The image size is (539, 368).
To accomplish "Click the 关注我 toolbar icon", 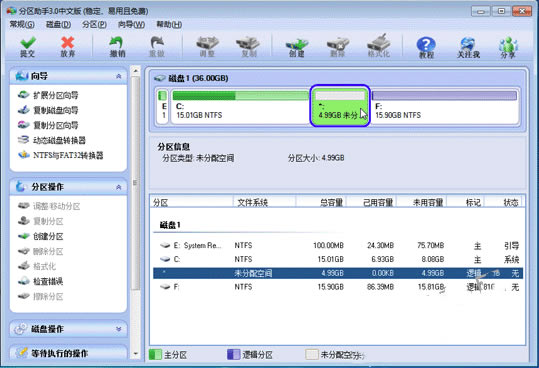I will point(468,46).
